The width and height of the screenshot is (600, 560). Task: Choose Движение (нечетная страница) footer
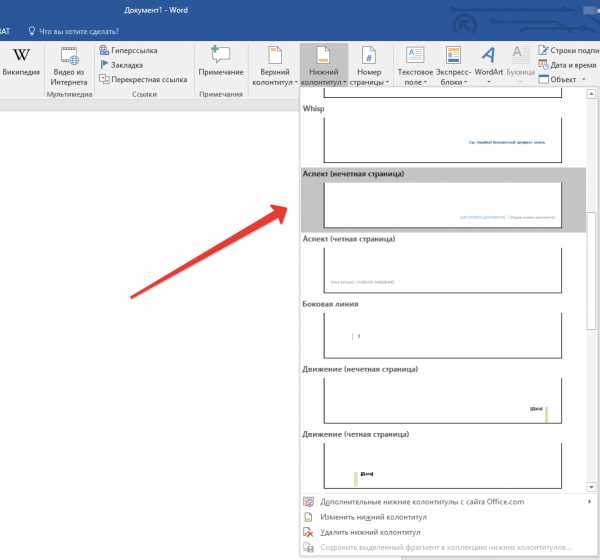tap(443, 395)
